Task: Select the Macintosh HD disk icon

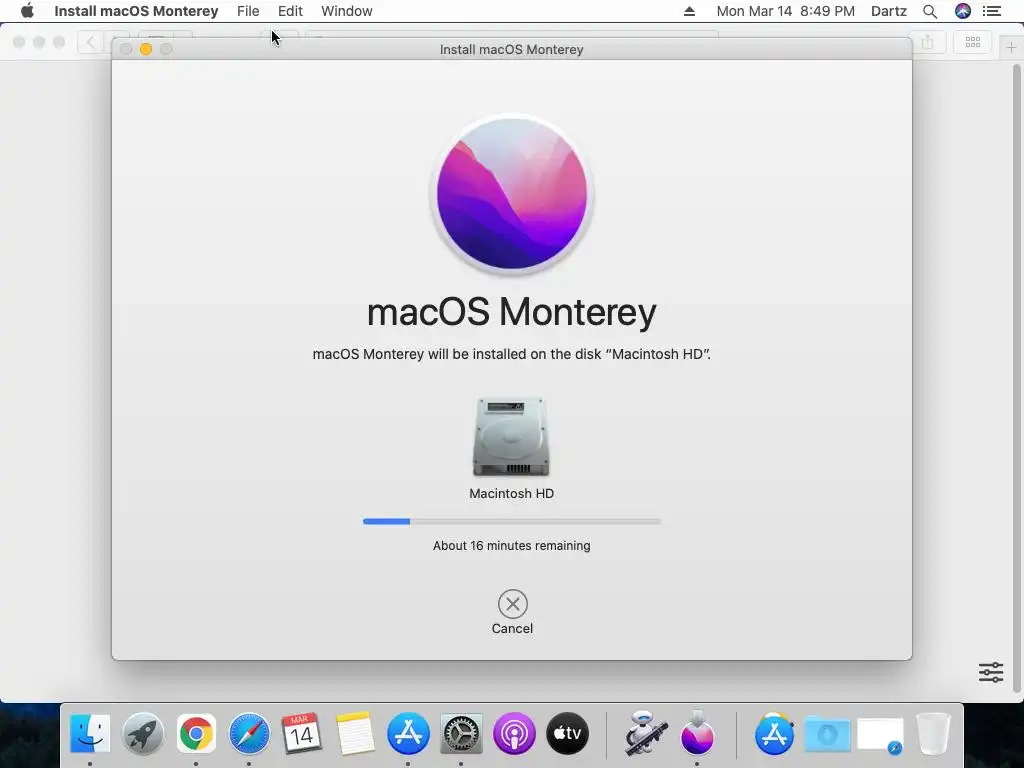Action: [511, 436]
